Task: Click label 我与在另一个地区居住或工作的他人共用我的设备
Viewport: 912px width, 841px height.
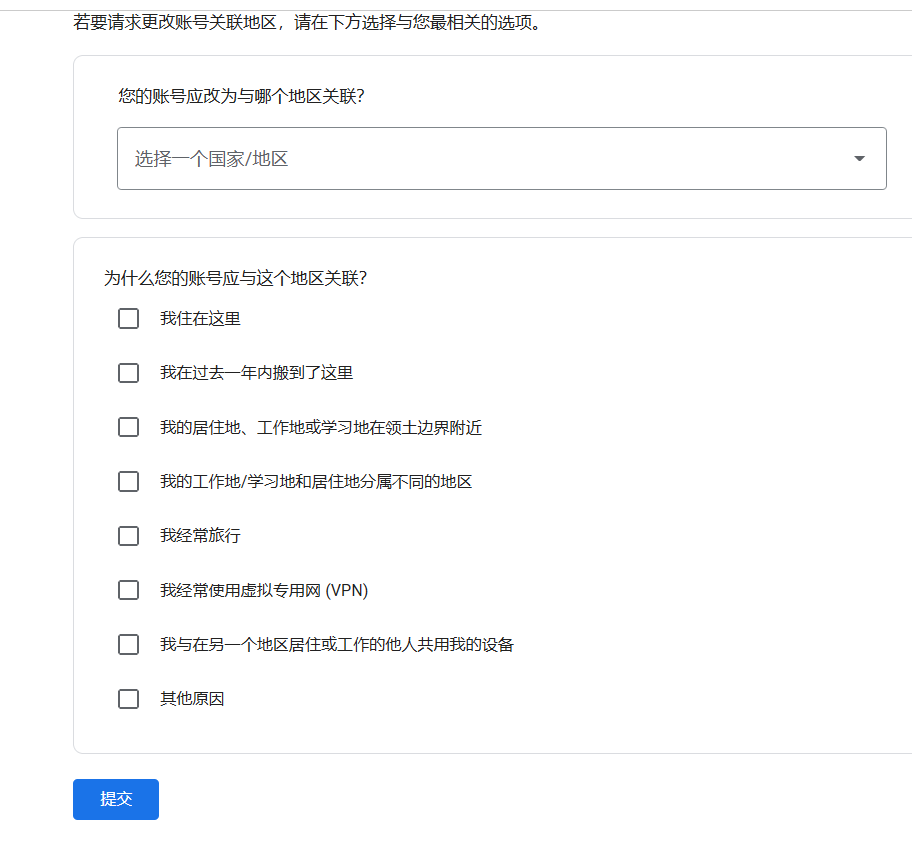Action: pos(337,644)
